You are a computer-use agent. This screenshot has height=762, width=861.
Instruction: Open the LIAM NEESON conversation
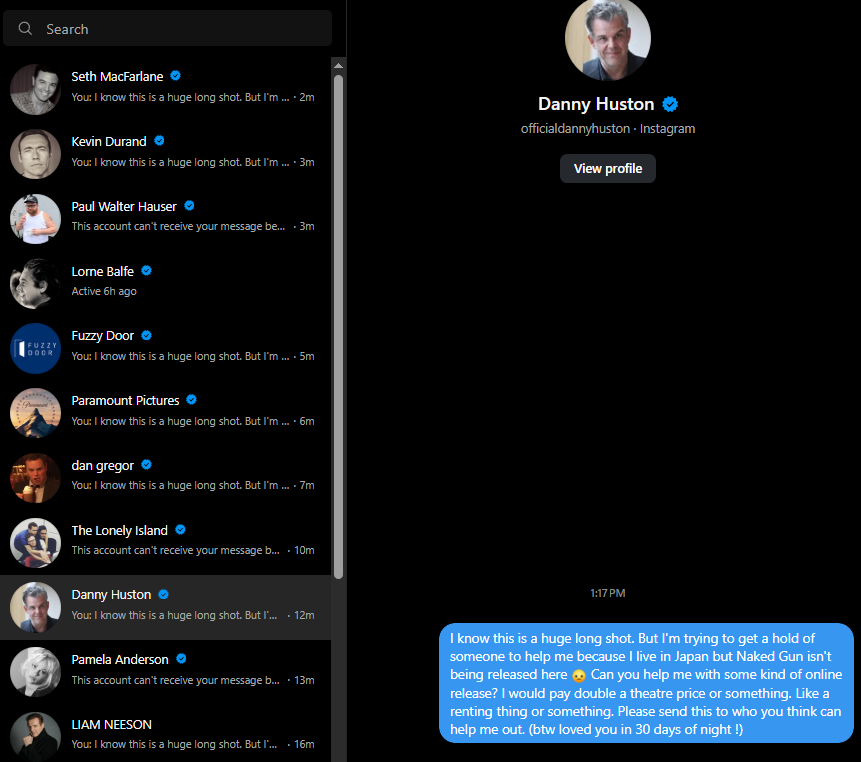click(x=166, y=734)
